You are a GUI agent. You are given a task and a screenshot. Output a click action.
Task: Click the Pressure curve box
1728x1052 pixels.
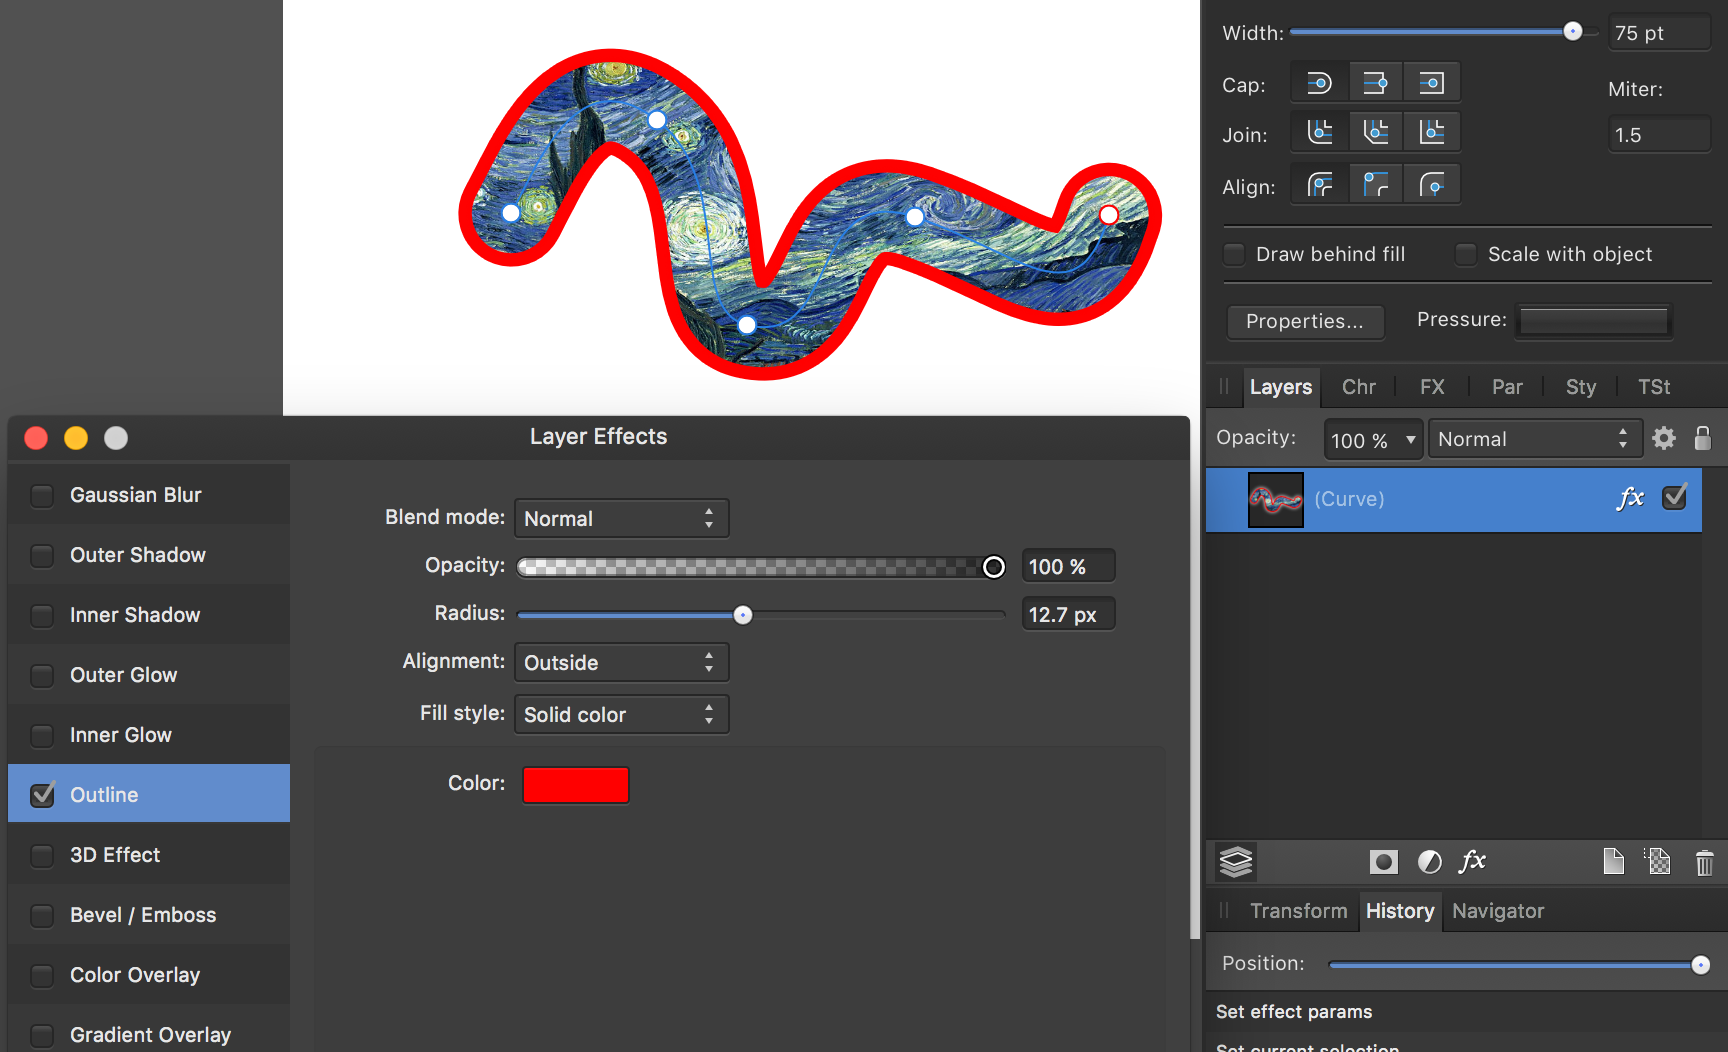tap(1594, 321)
